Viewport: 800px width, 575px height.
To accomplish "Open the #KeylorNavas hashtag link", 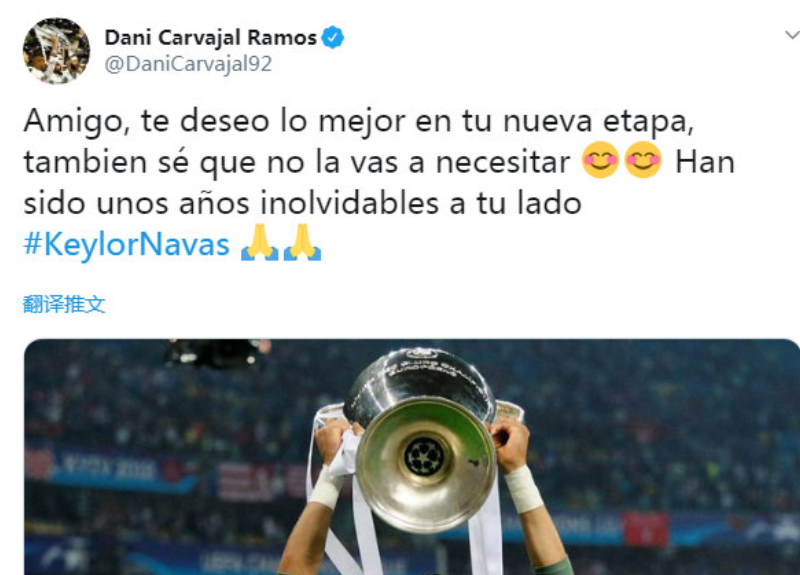I will (127, 244).
